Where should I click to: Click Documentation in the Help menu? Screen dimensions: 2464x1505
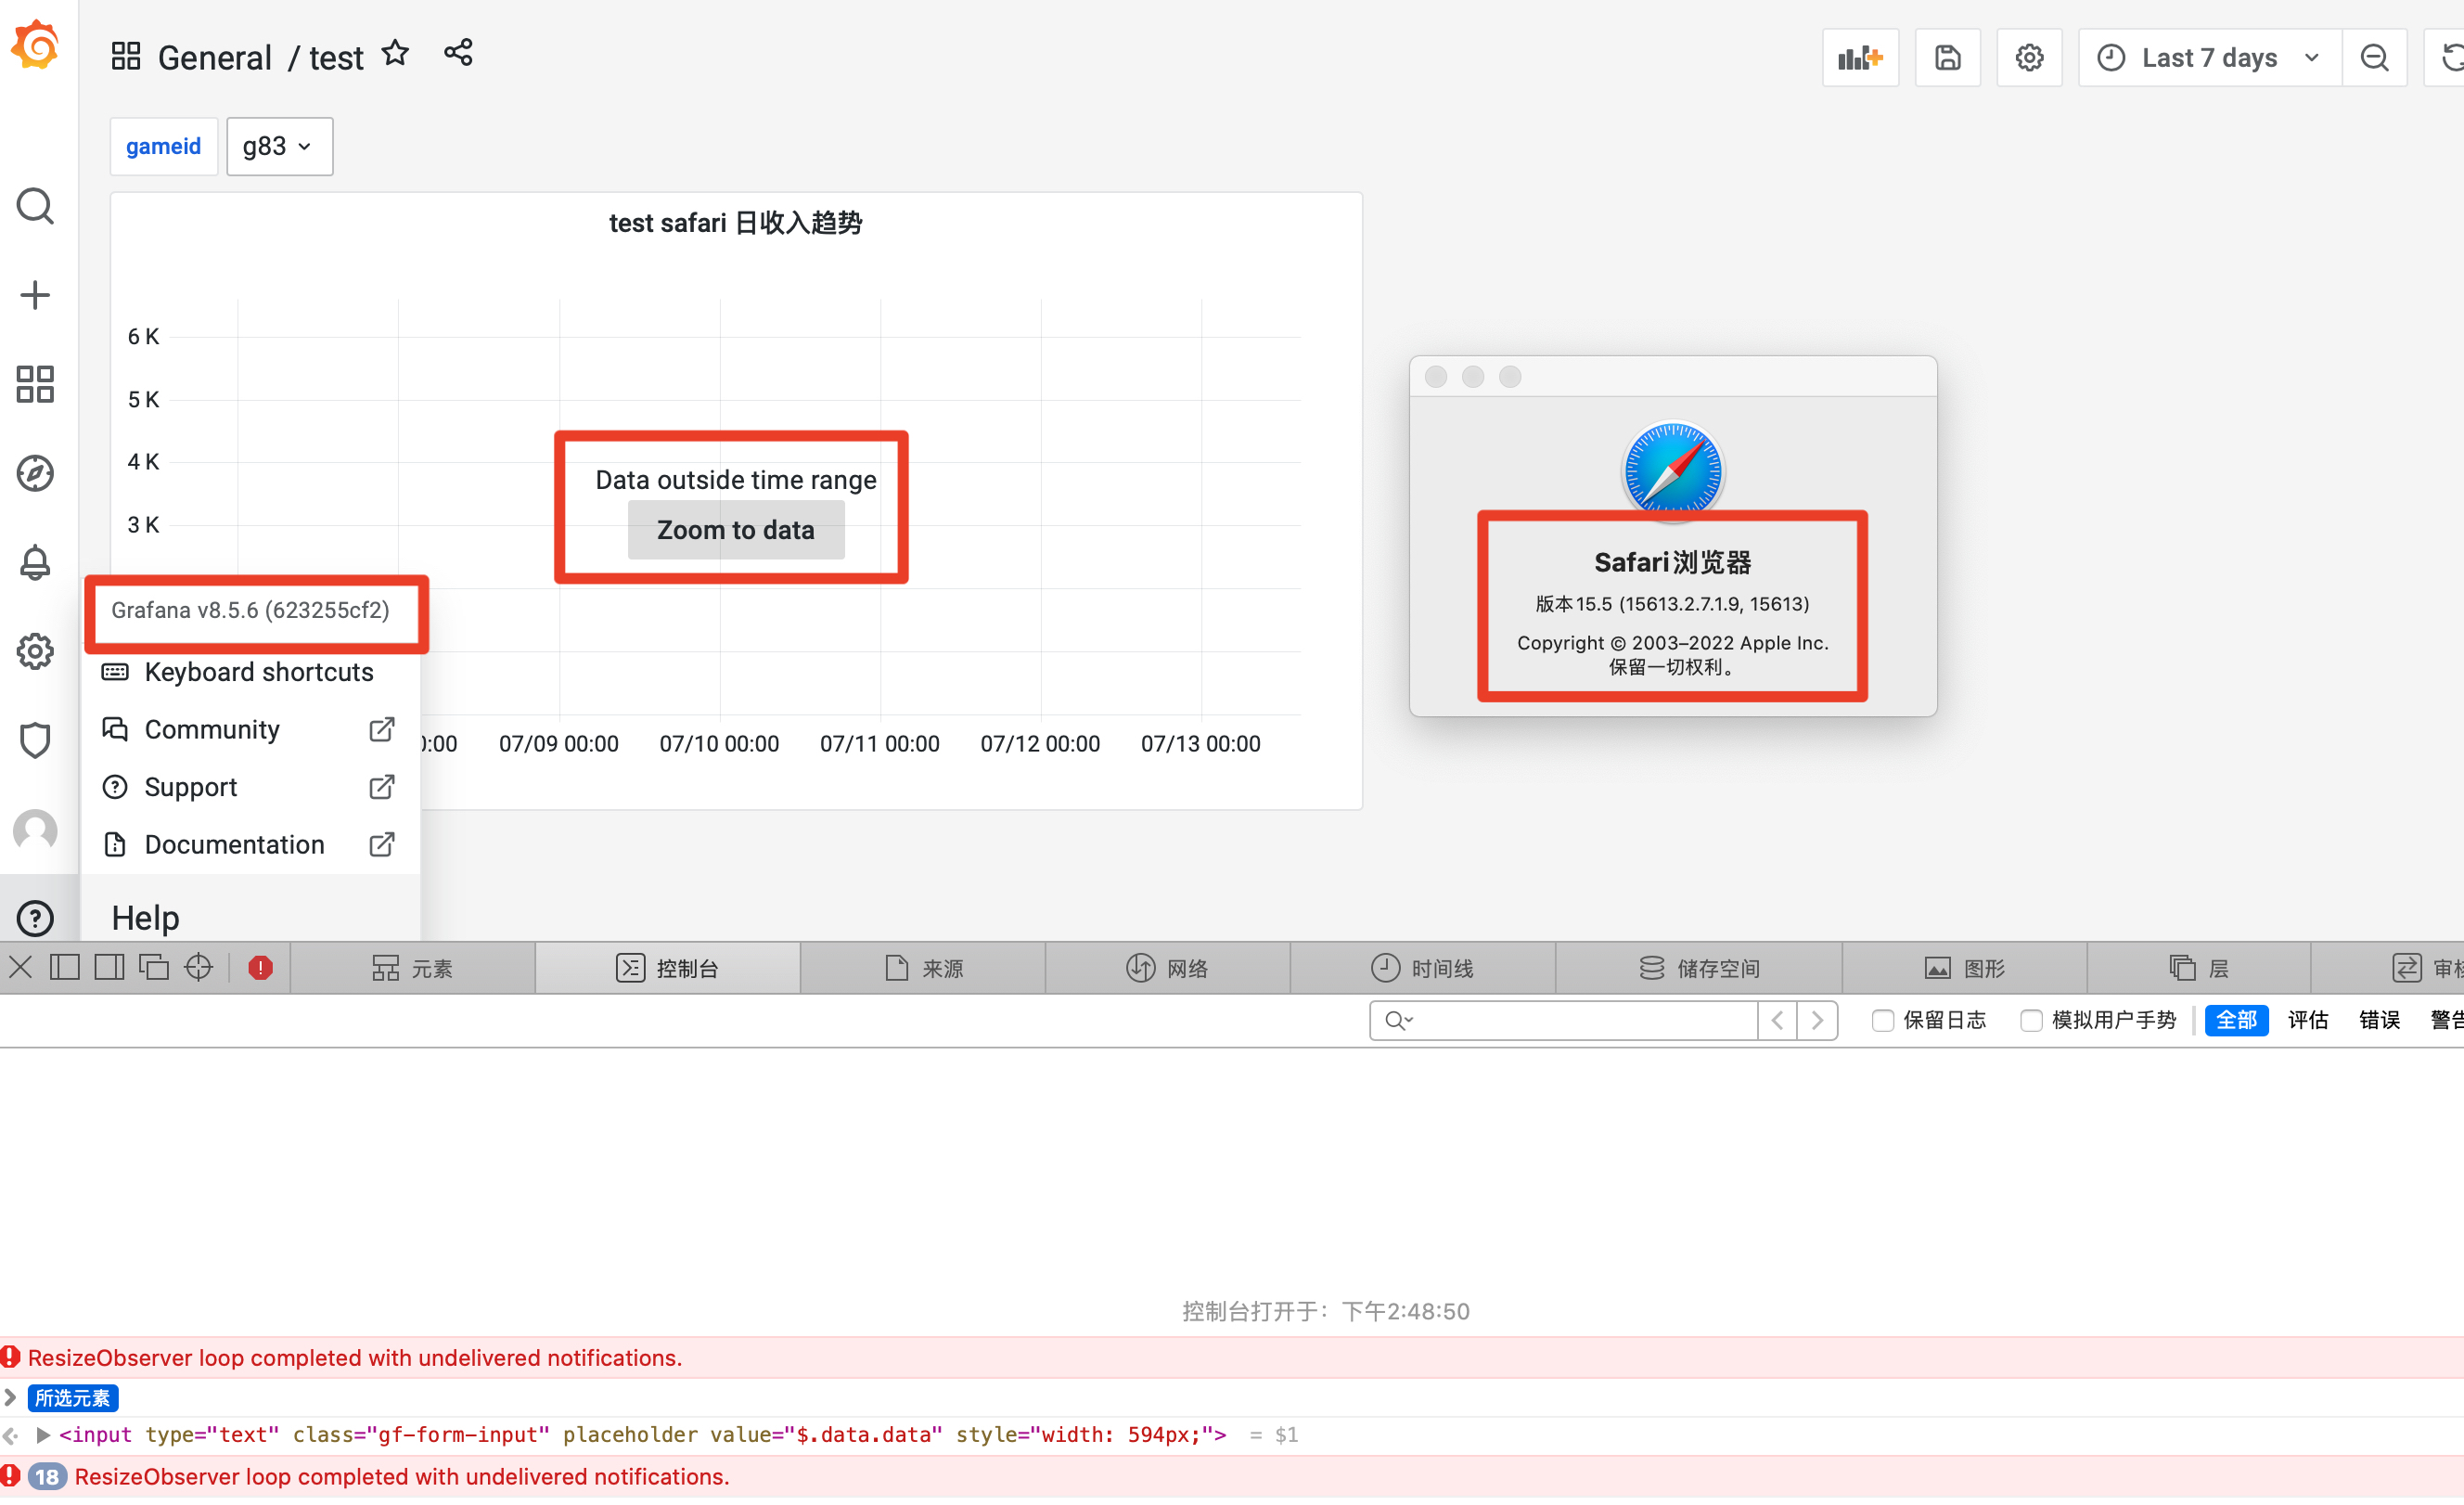click(x=235, y=844)
